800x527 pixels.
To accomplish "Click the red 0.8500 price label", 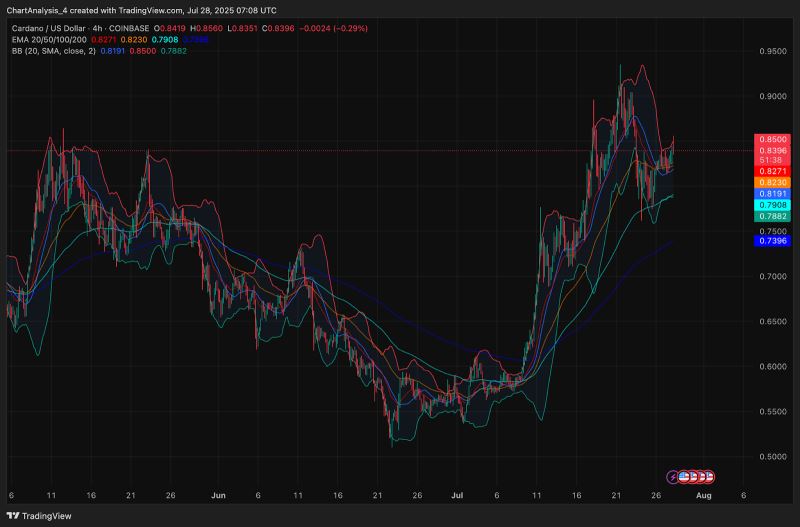I will 770,139.
